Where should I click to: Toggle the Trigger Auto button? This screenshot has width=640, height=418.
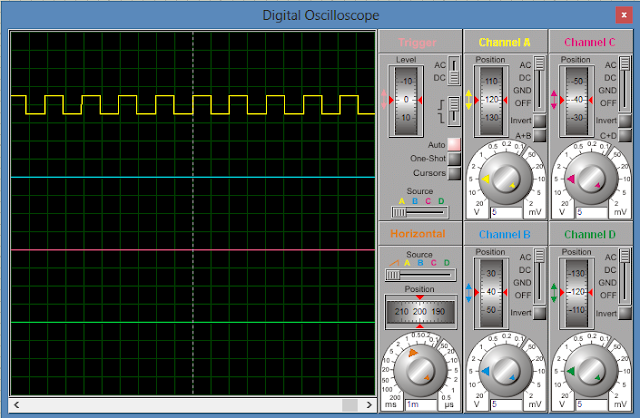[453, 144]
